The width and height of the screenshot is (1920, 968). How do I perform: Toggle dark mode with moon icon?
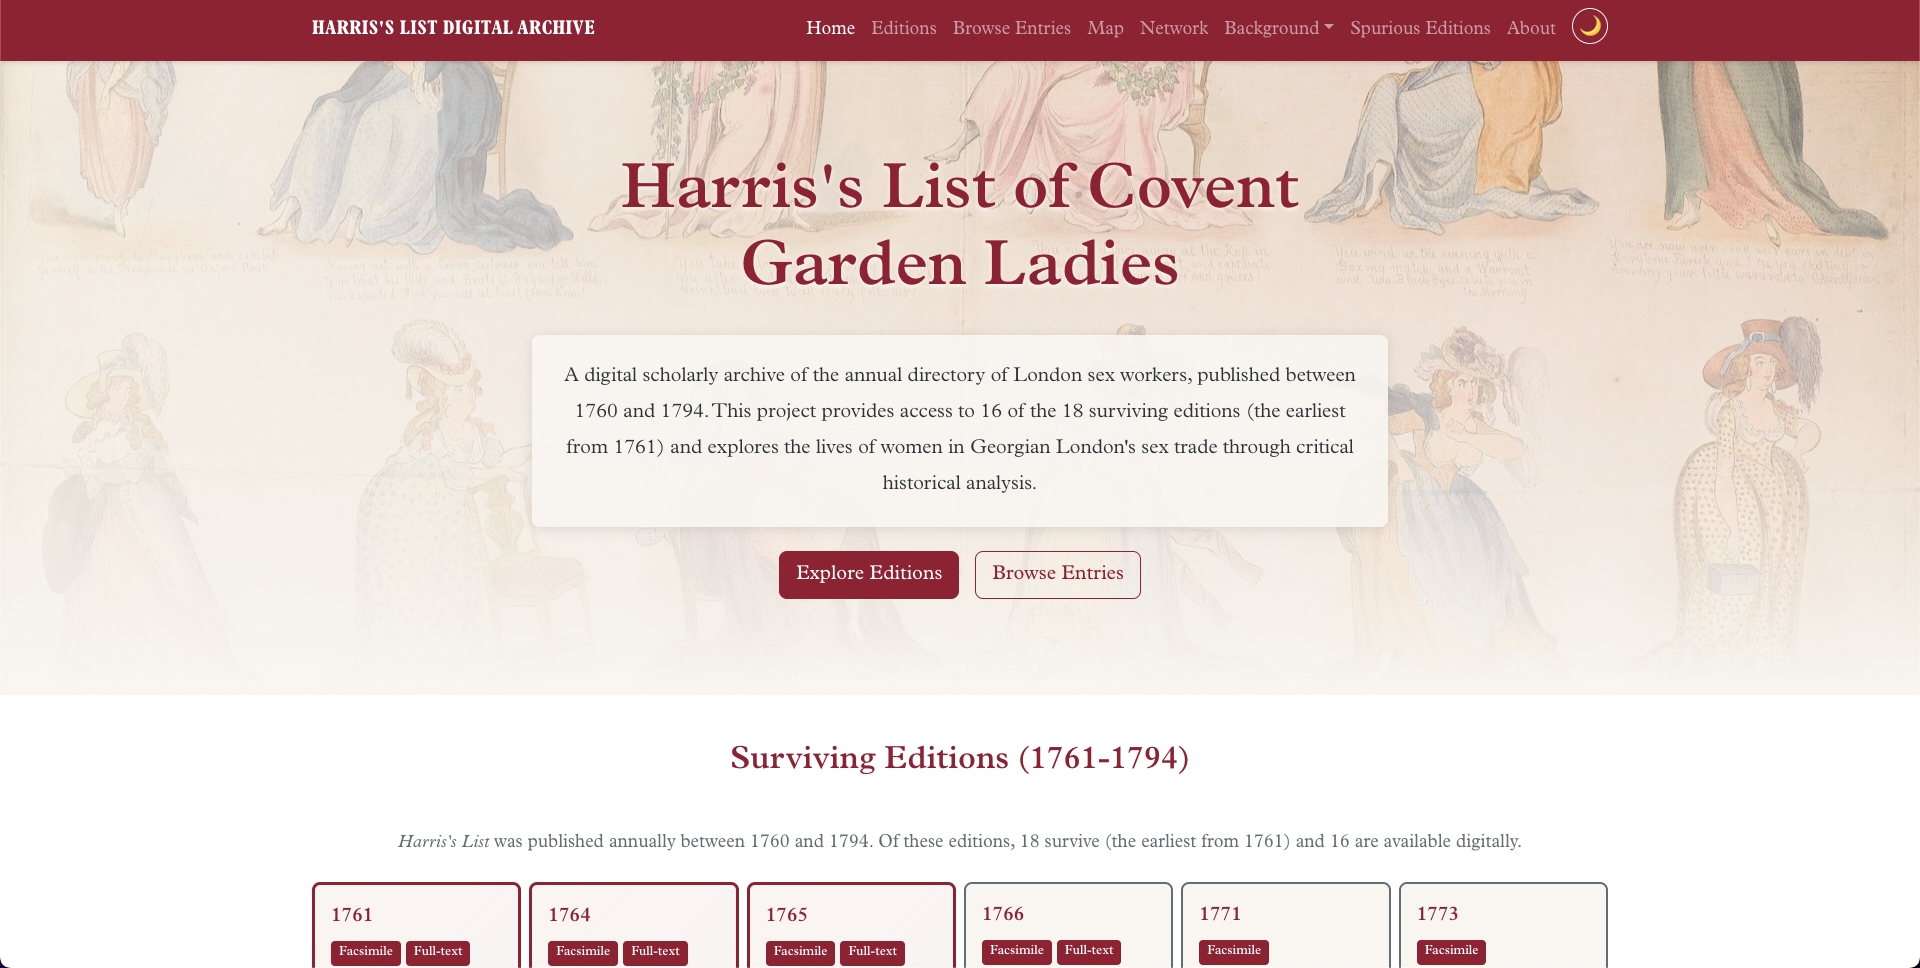coord(1589,27)
